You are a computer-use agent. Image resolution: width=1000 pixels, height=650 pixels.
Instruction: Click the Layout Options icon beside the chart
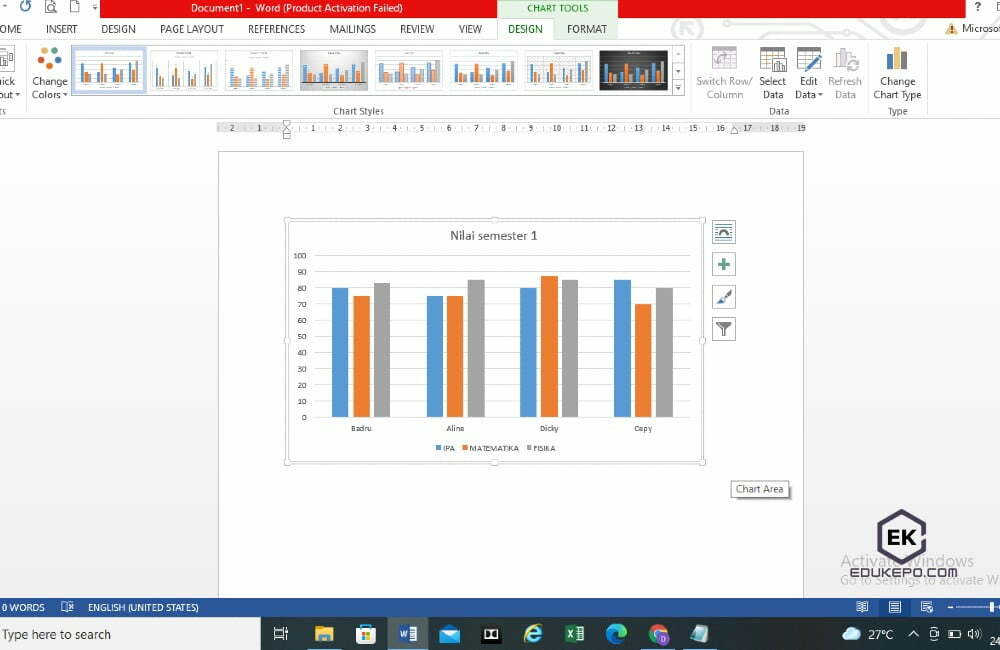pos(723,231)
